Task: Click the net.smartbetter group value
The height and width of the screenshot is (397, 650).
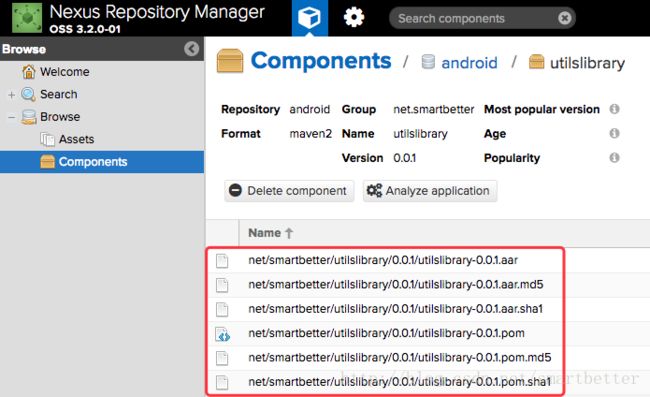Action: point(434,109)
